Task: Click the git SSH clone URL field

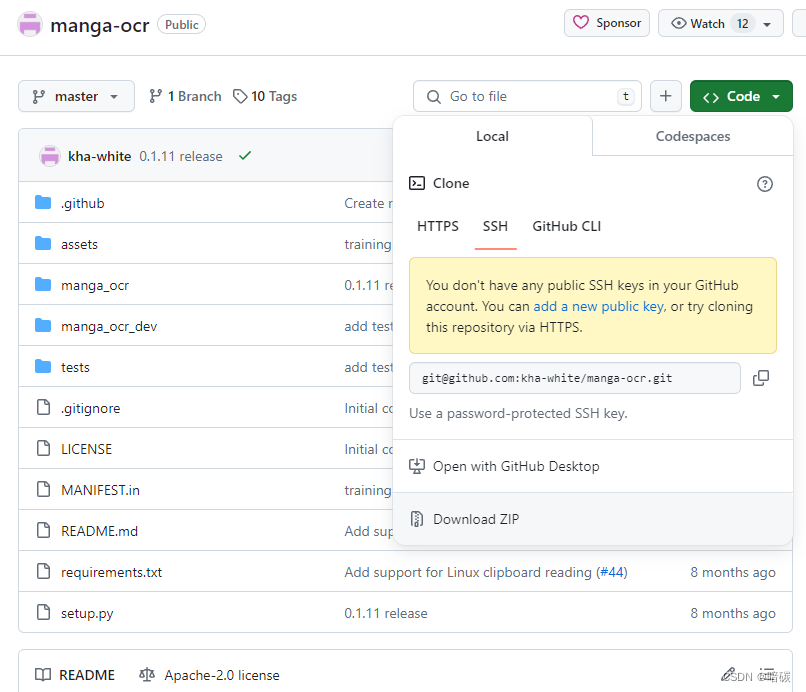Action: pos(575,378)
